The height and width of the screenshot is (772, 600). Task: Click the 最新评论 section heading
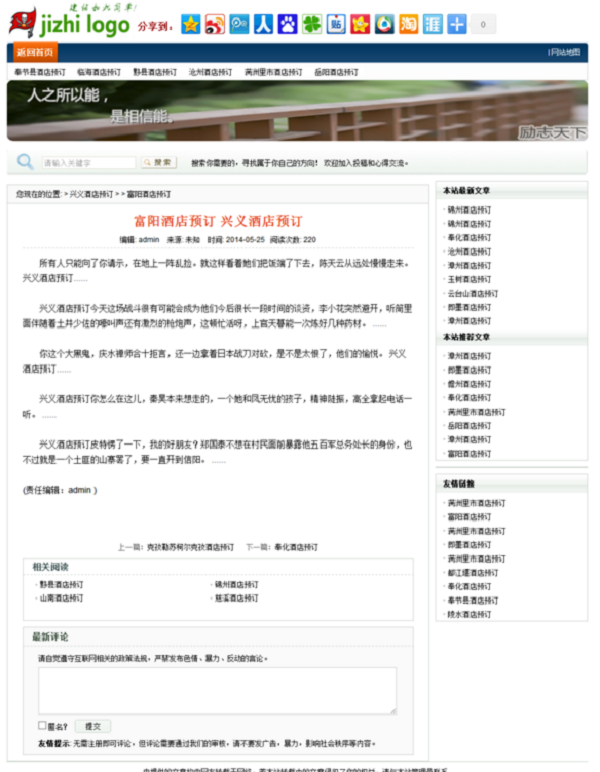click(50, 637)
